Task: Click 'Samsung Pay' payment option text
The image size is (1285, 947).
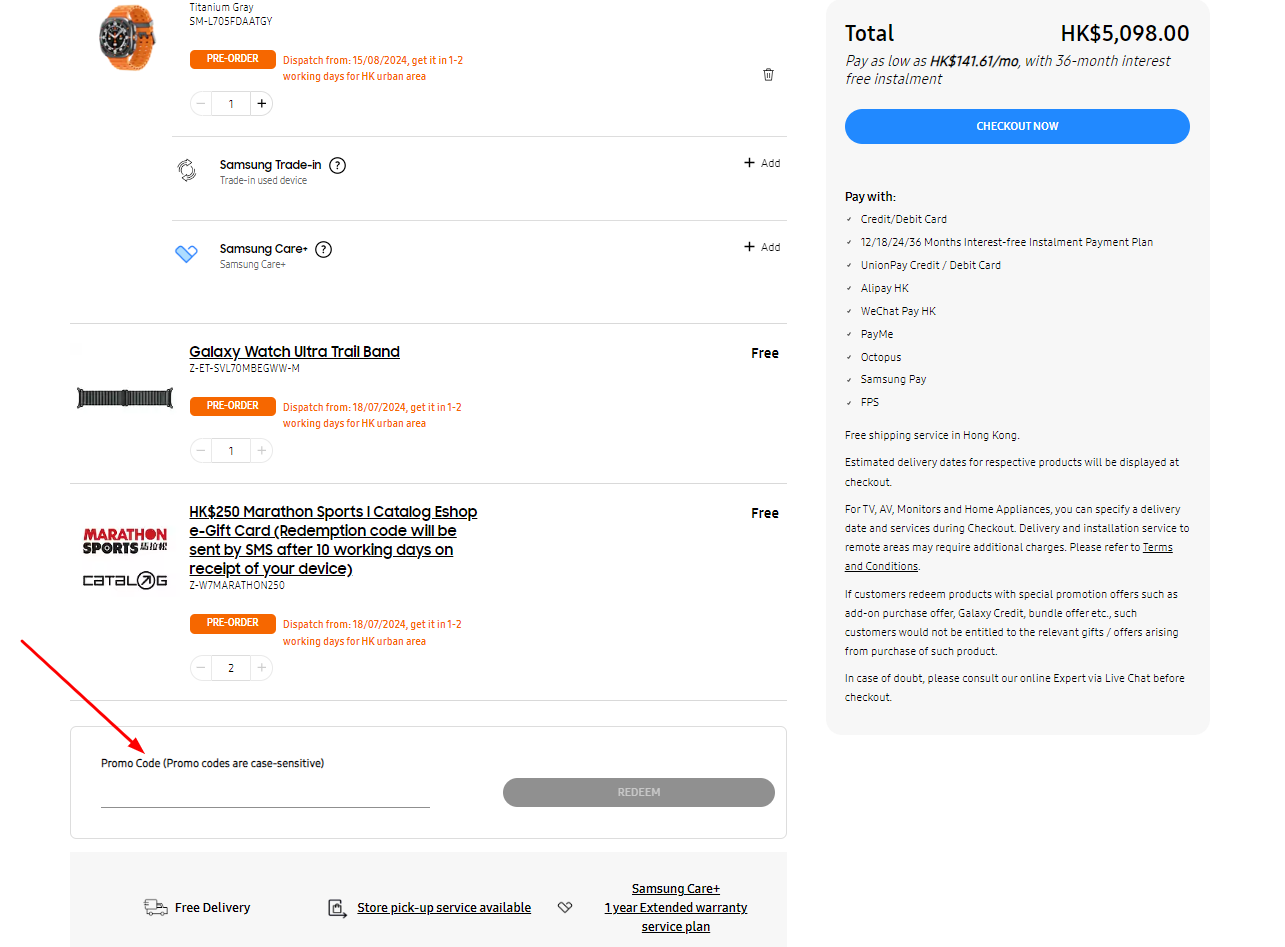Action: pyautogui.click(x=893, y=379)
